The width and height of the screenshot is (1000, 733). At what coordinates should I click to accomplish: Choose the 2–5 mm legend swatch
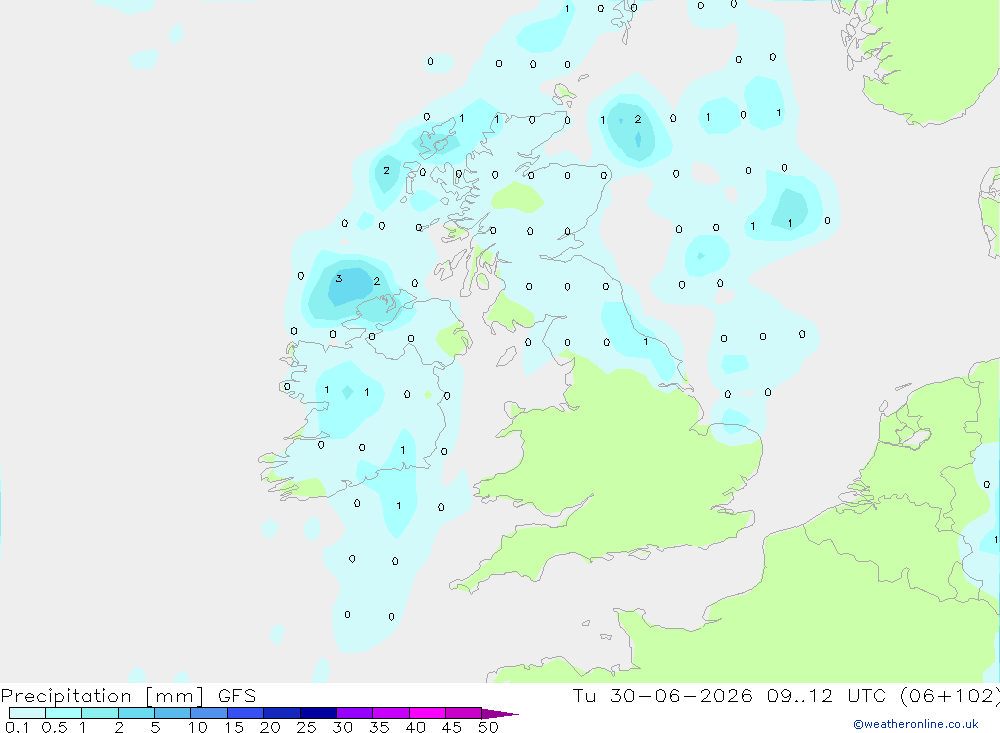[136, 713]
